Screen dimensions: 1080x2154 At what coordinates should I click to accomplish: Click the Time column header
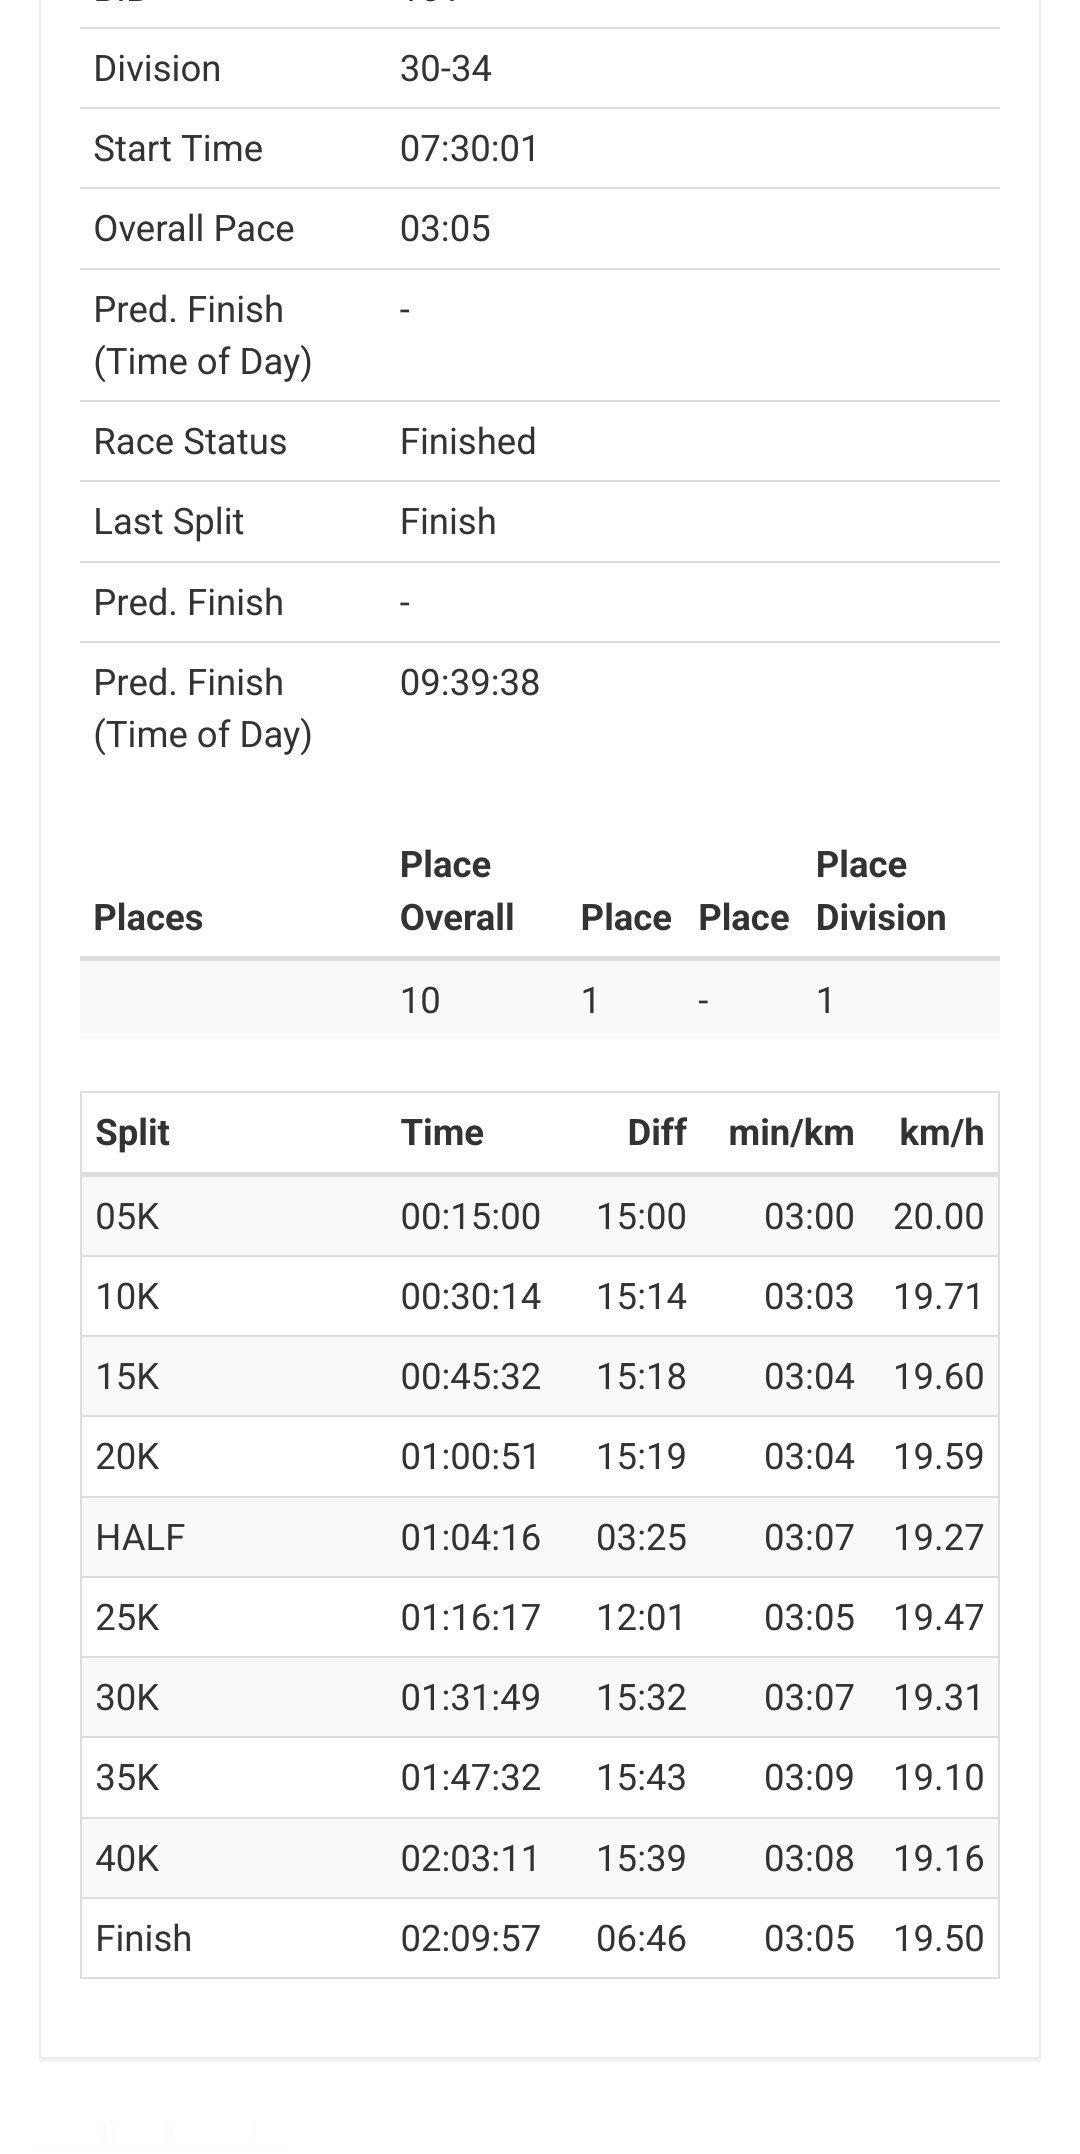pyautogui.click(x=442, y=1133)
